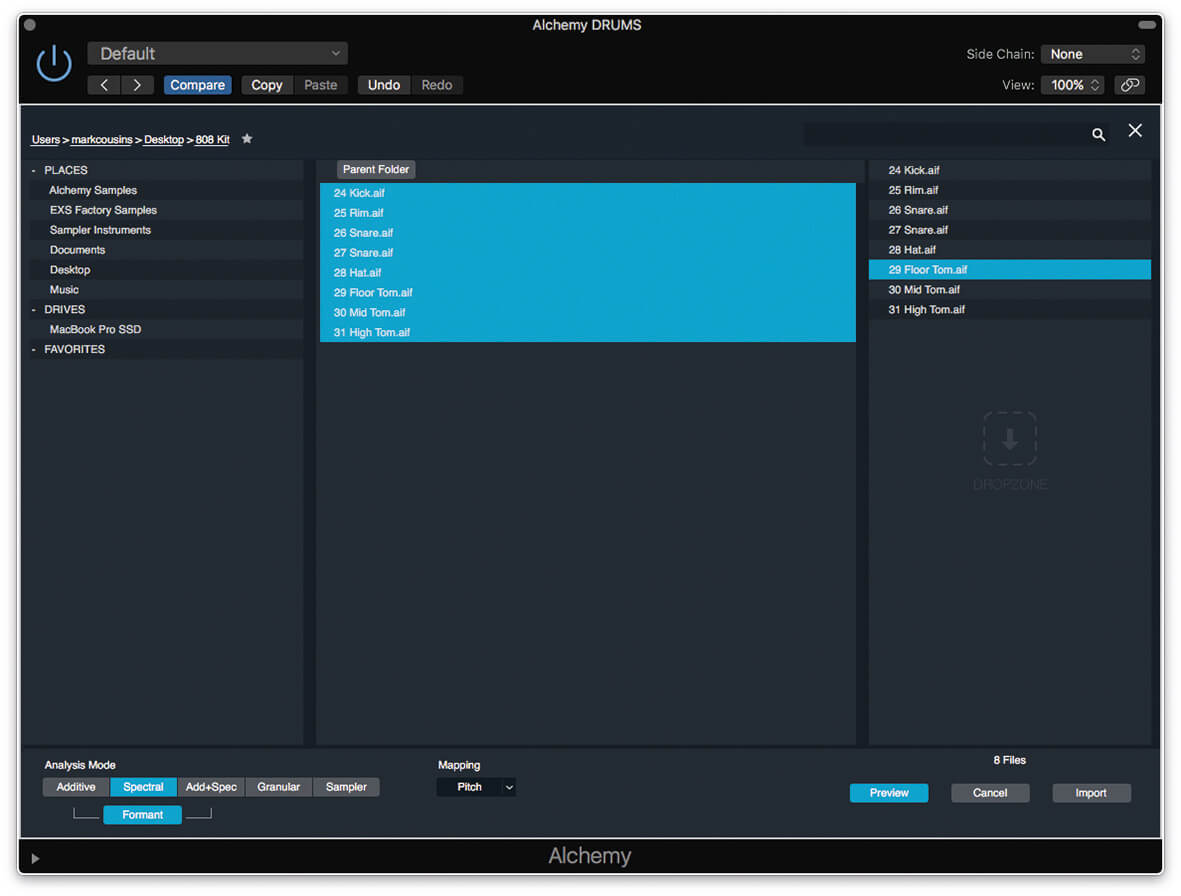Click the Import button
1181x896 pixels.
(x=1090, y=793)
